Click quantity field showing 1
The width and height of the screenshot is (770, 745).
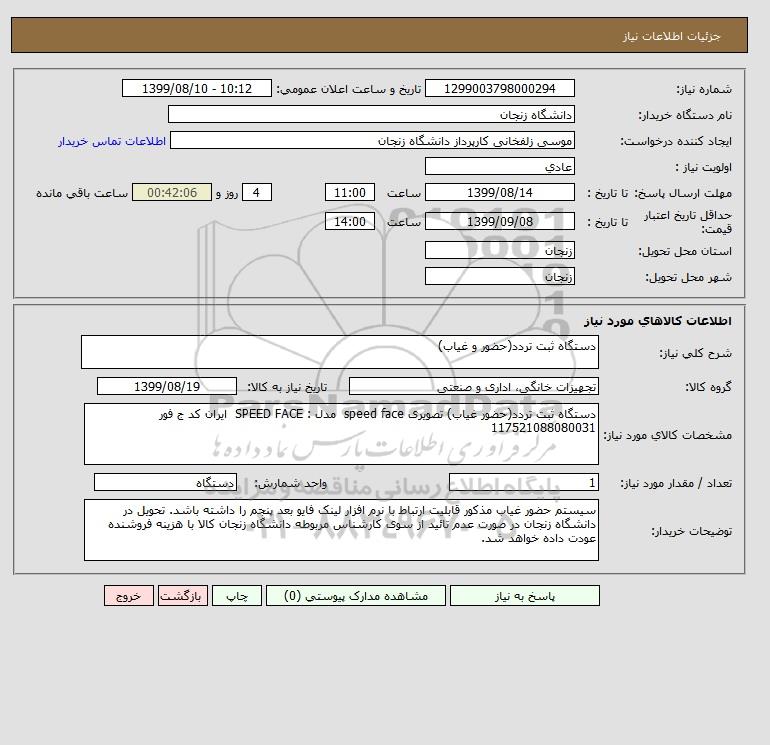click(x=523, y=483)
